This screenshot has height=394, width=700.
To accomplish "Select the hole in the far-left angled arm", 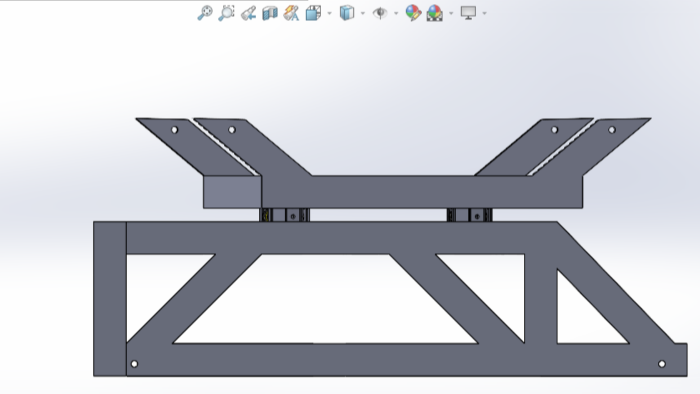I will click(175, 130).
